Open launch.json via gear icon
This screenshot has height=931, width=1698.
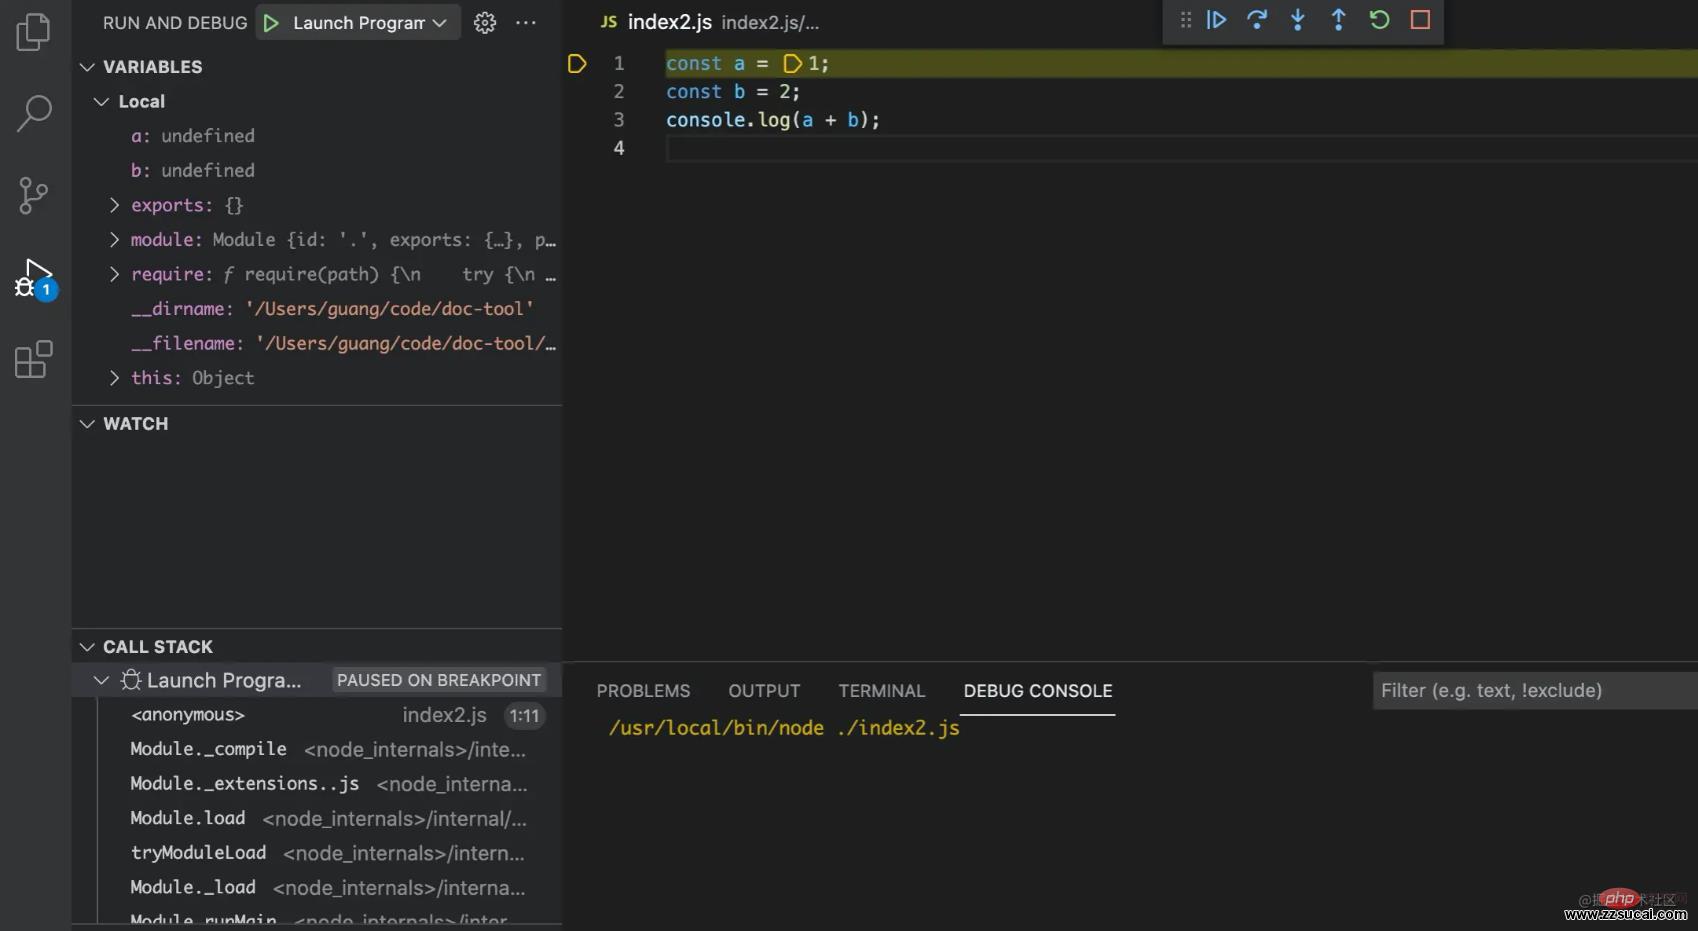coord(485,23)
